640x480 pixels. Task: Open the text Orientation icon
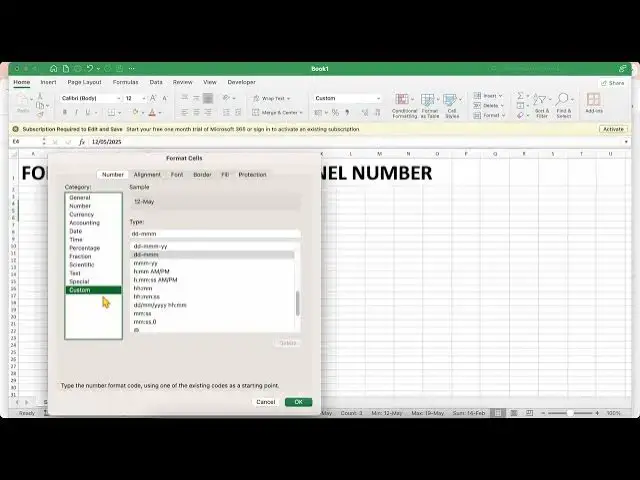pyautogui.click(x=226, y=98)
